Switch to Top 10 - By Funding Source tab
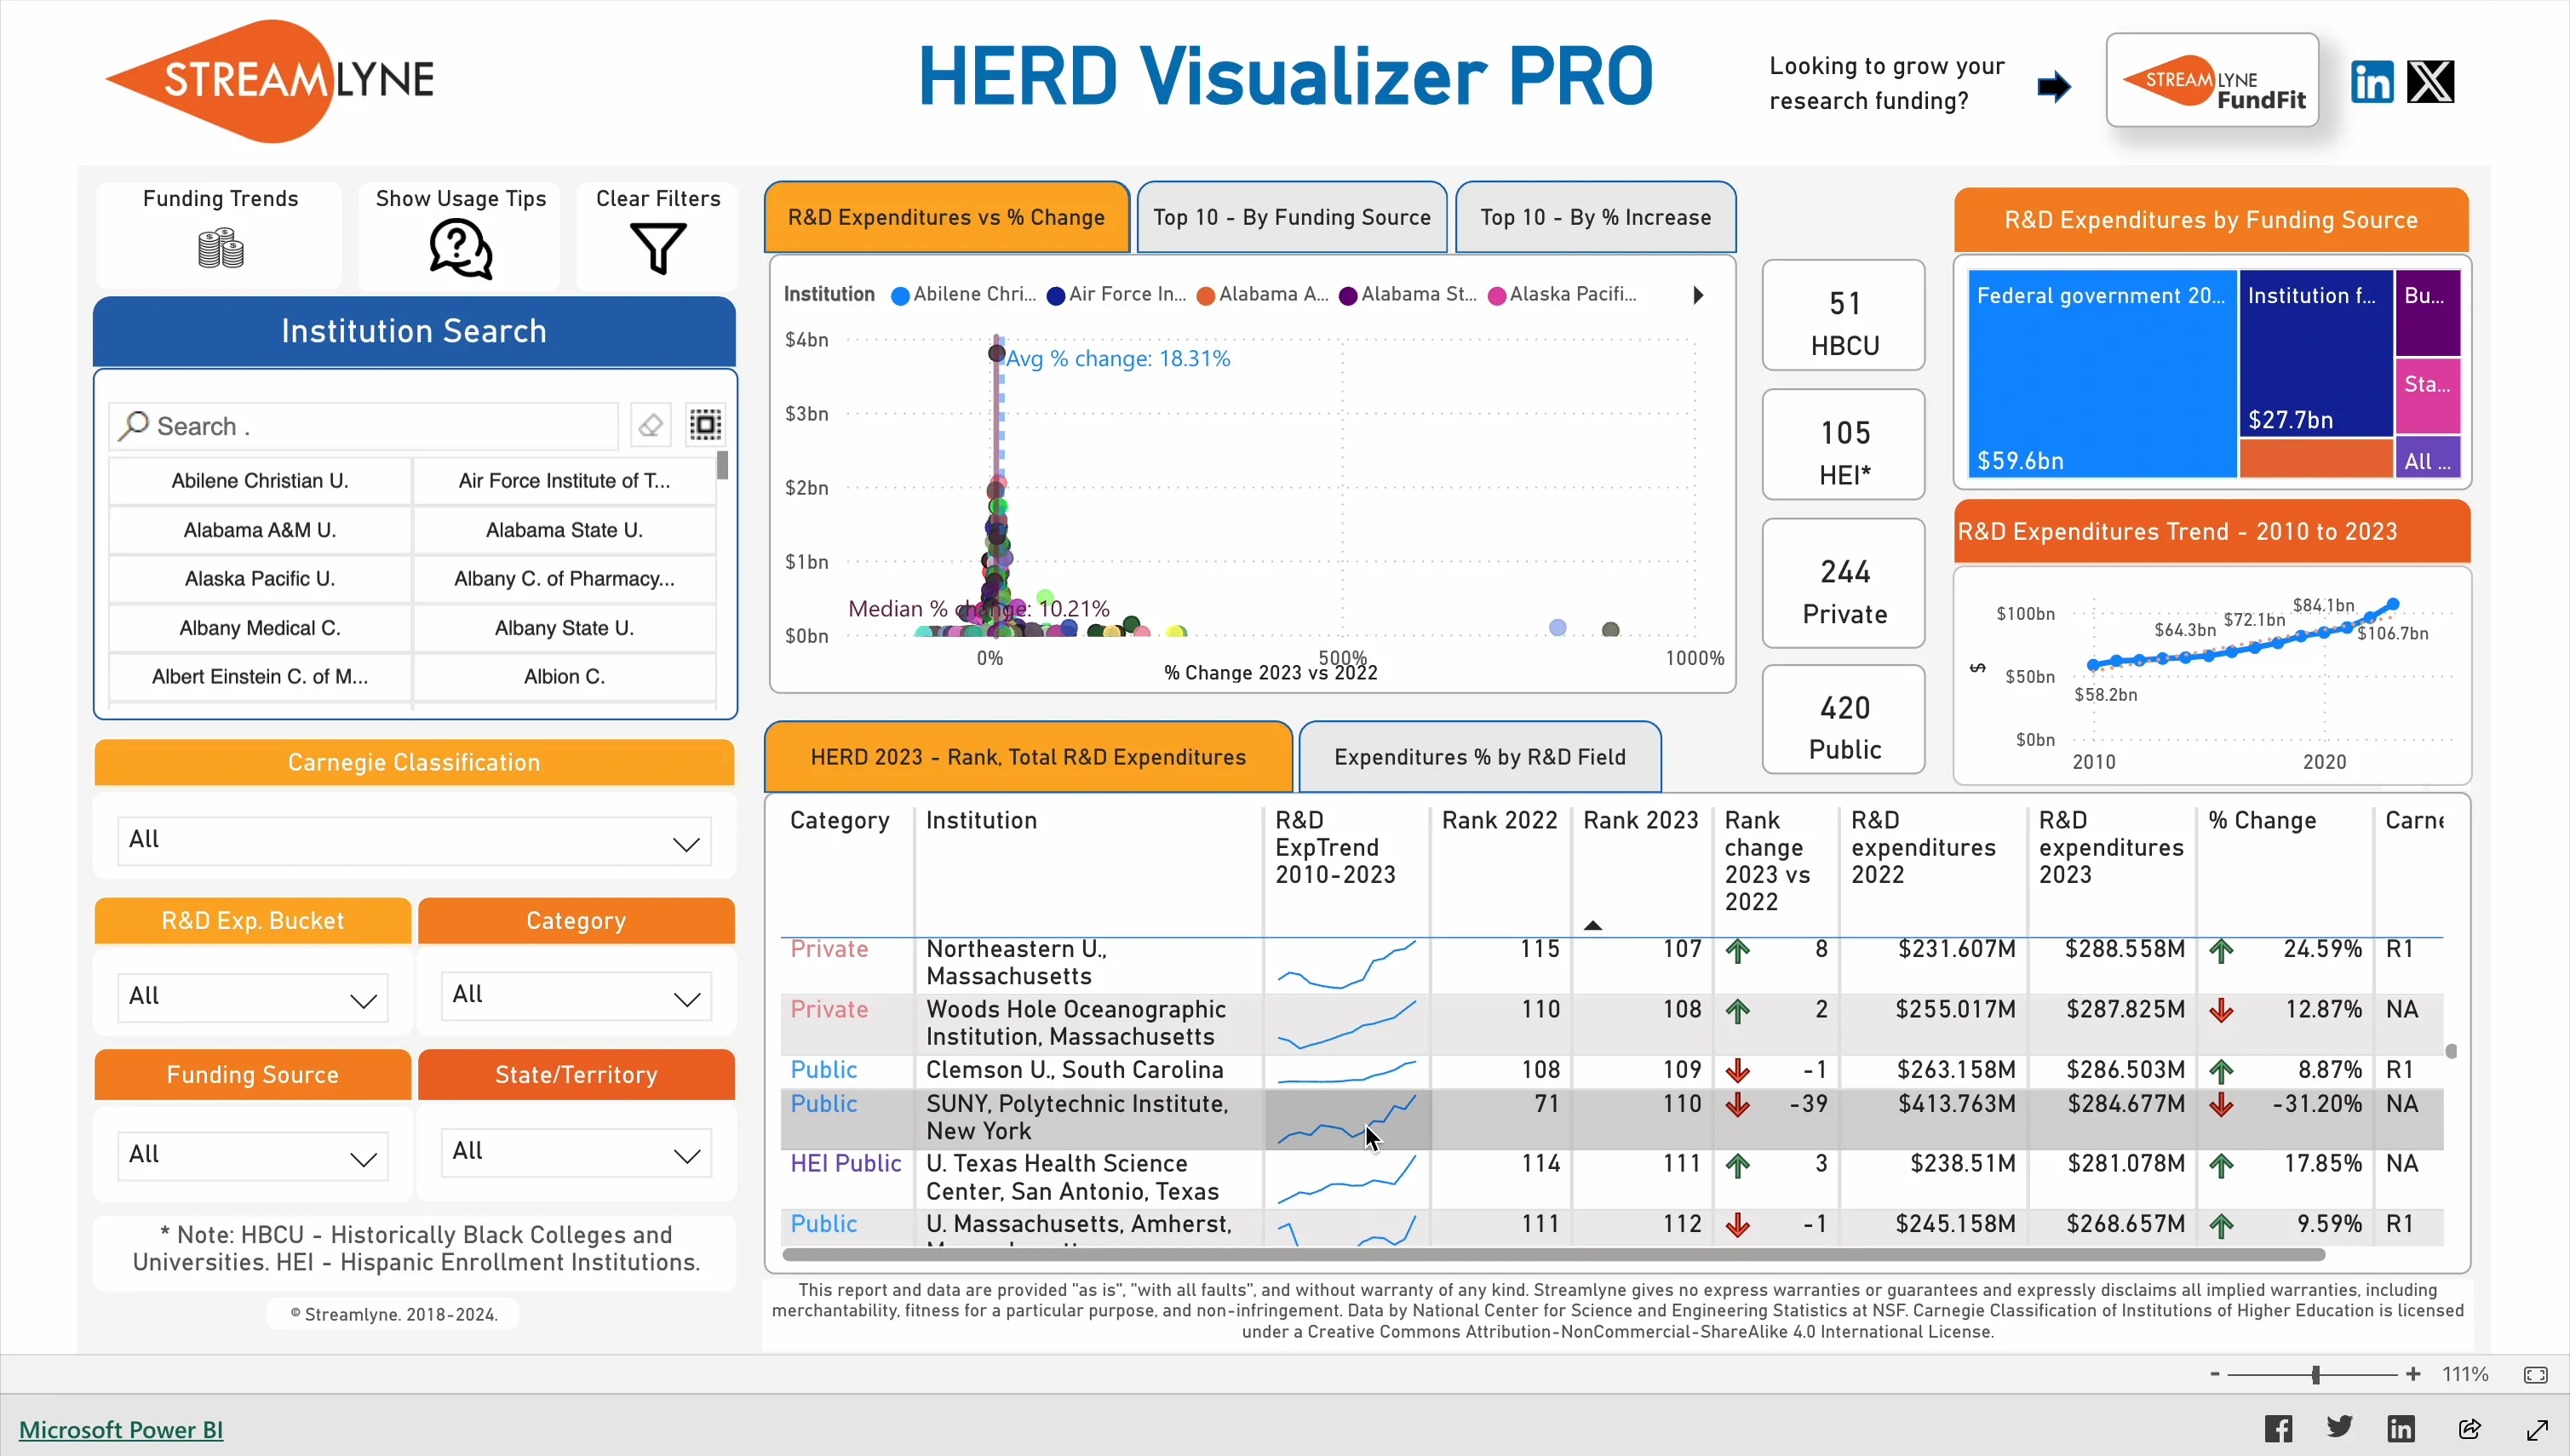The image size is (2570, 1456). [x=1291, y=217]
